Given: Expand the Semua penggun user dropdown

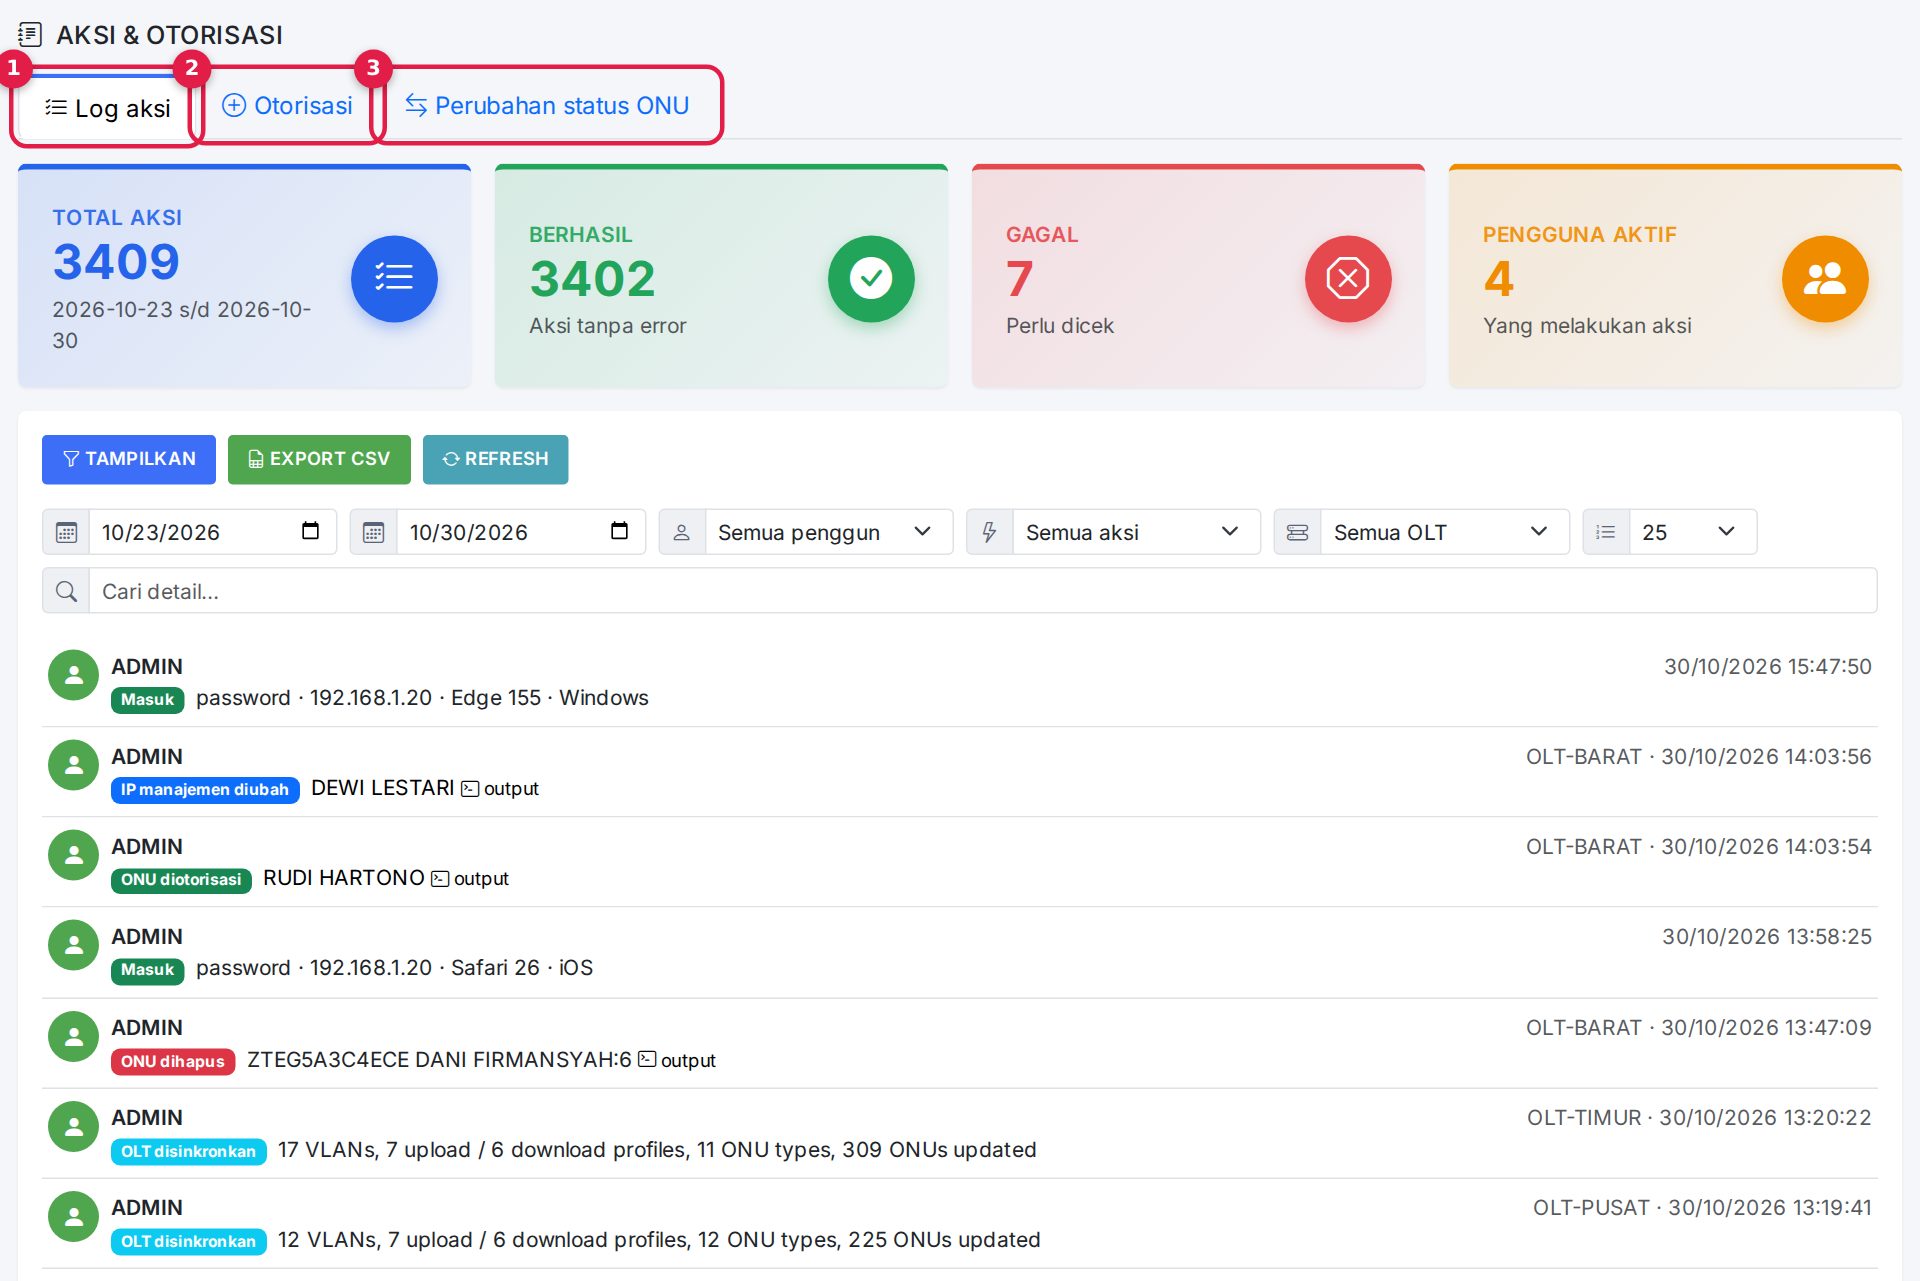Looking at the screenshot, I should pyautogui.click(x=829, y=532).
